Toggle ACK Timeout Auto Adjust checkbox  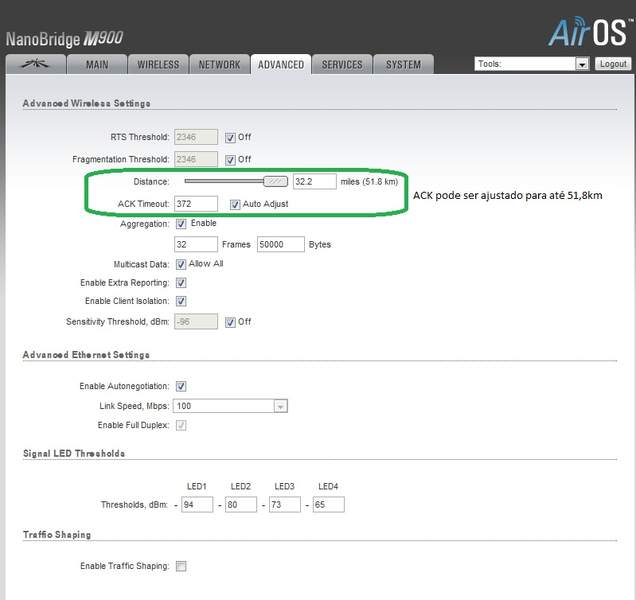coord(235,204)
